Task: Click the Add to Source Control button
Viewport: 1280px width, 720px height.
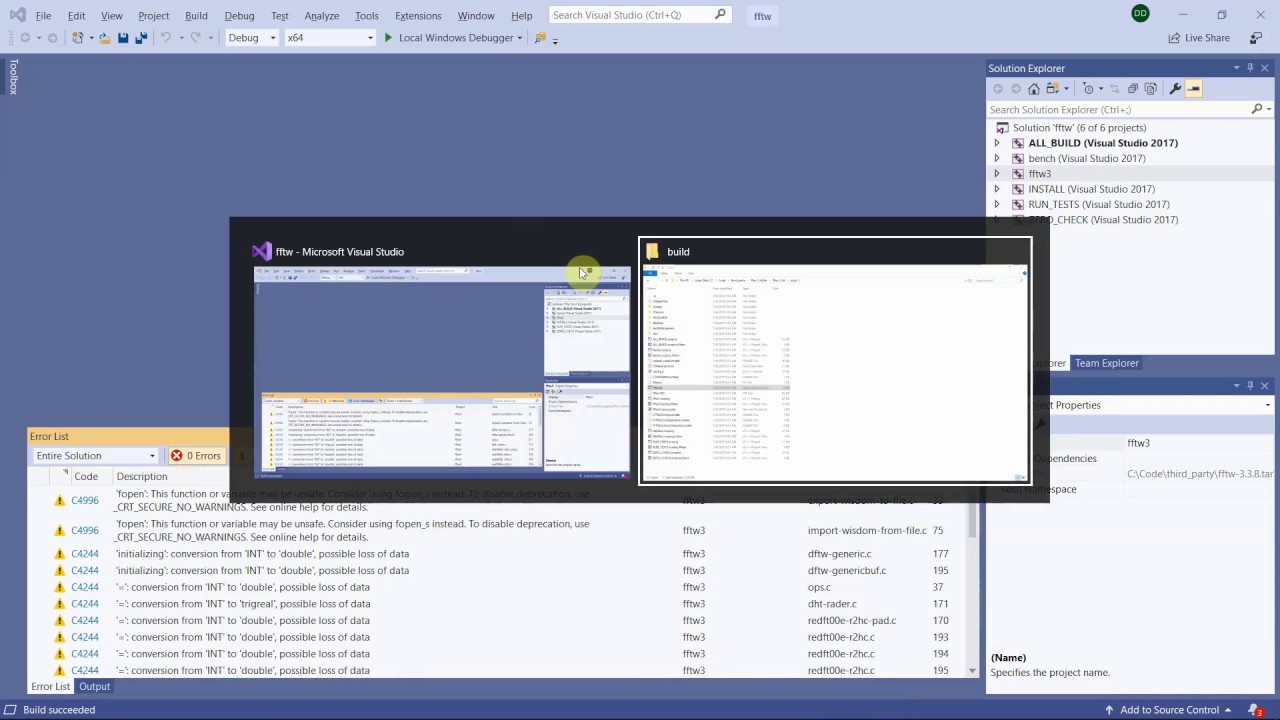Action: pyautogui.click(x=1169, y=710)
